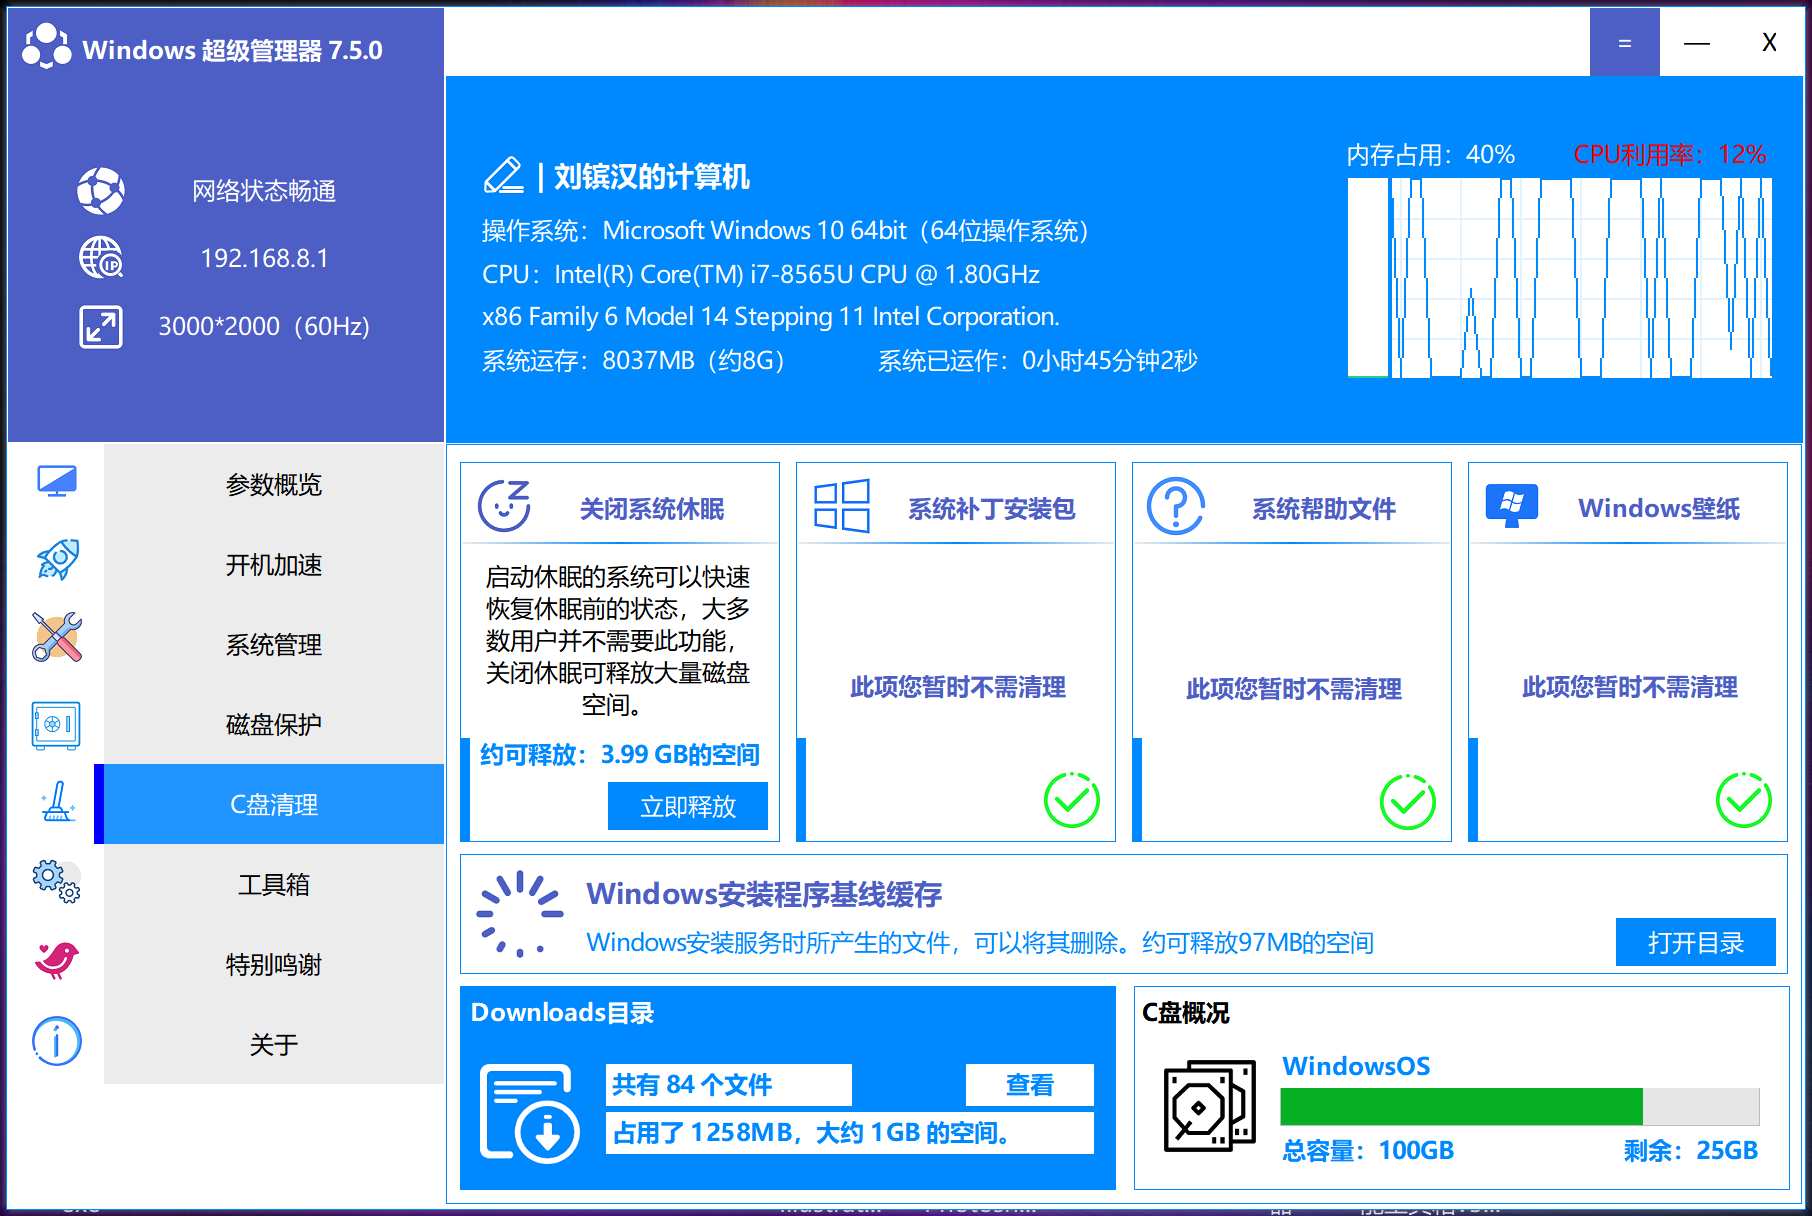Click 剩余: 25GB text
The height and width of the screenshot is (1216, 1812).
tap(1691, 1150)
